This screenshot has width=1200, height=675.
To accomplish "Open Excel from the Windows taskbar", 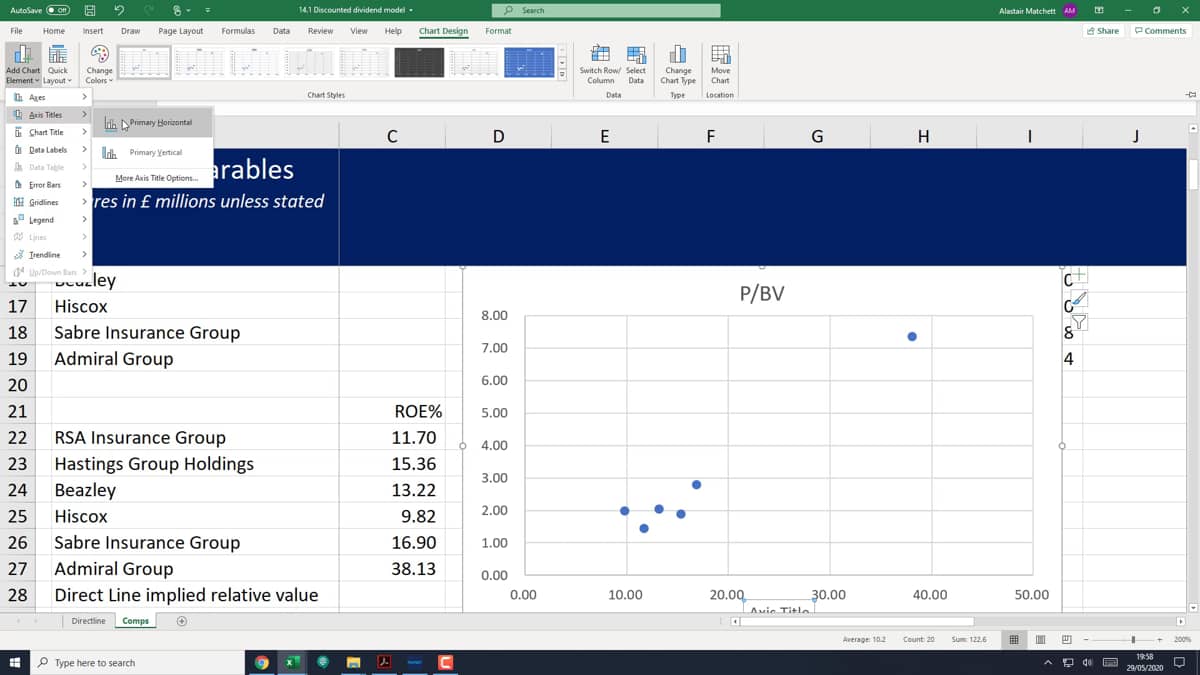I will click(293, 662).
